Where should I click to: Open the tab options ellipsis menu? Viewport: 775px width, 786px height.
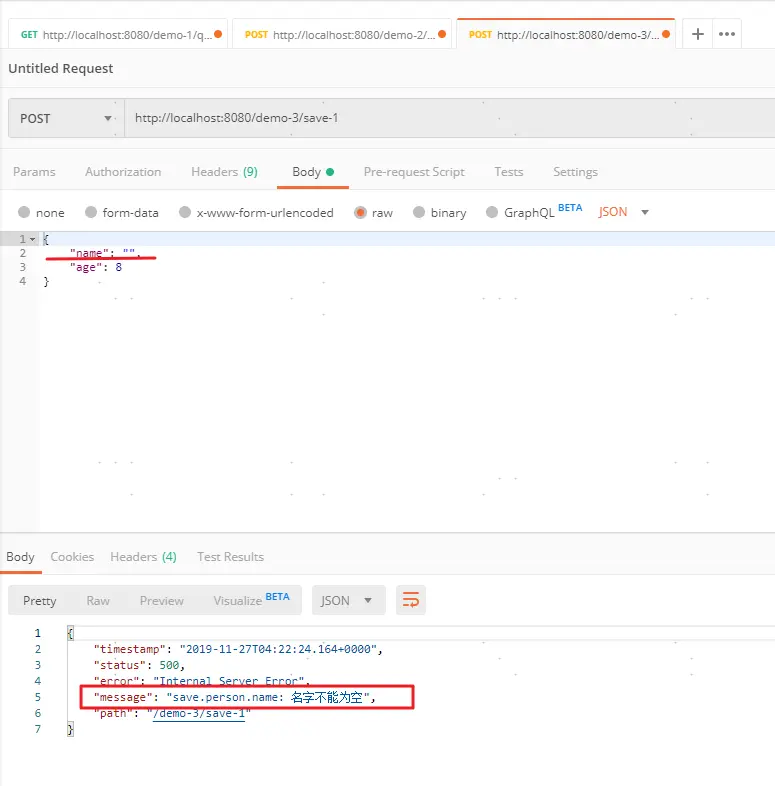(726, 34)
